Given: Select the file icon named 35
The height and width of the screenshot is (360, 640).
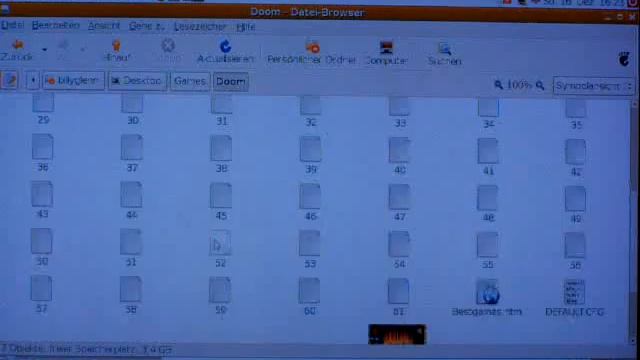Looking at the screenshot, I should (x=576, y=108).
